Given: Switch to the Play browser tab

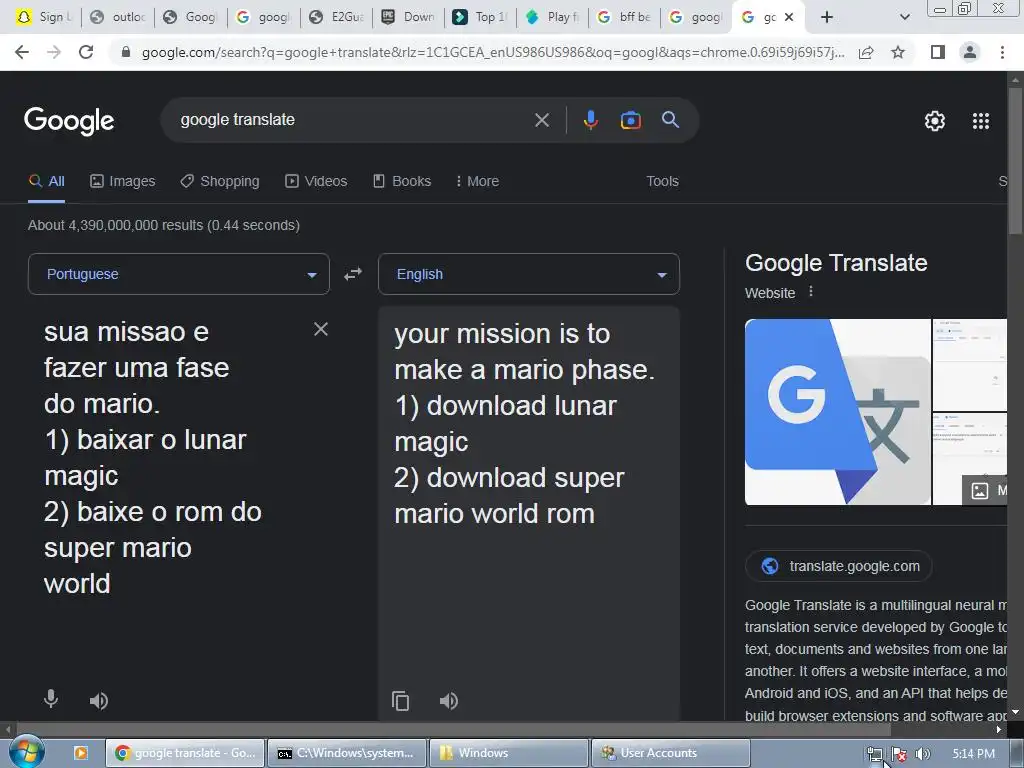Looking at the screenshot, I should point(552,17).
